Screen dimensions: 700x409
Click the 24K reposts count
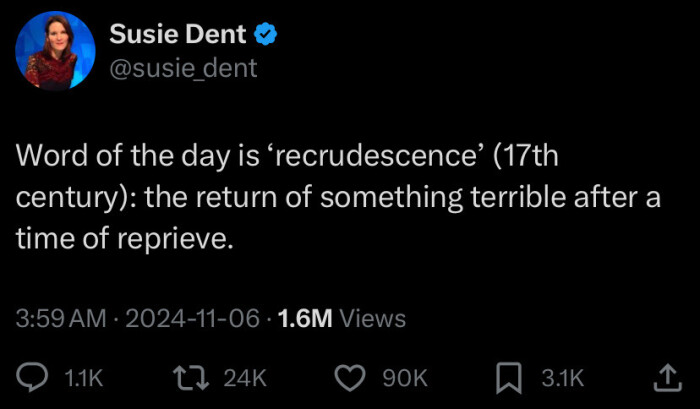click(x=245, y=378)
